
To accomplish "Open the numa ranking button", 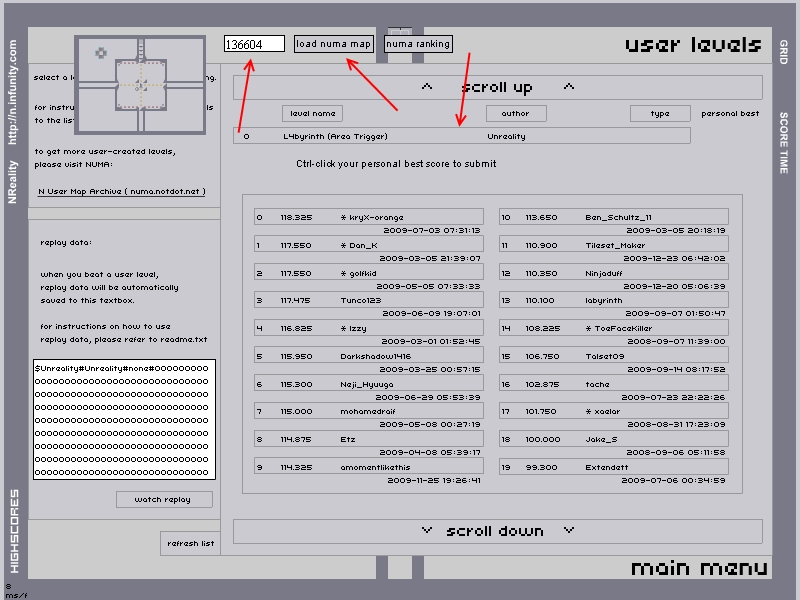I will pos(418,44).
